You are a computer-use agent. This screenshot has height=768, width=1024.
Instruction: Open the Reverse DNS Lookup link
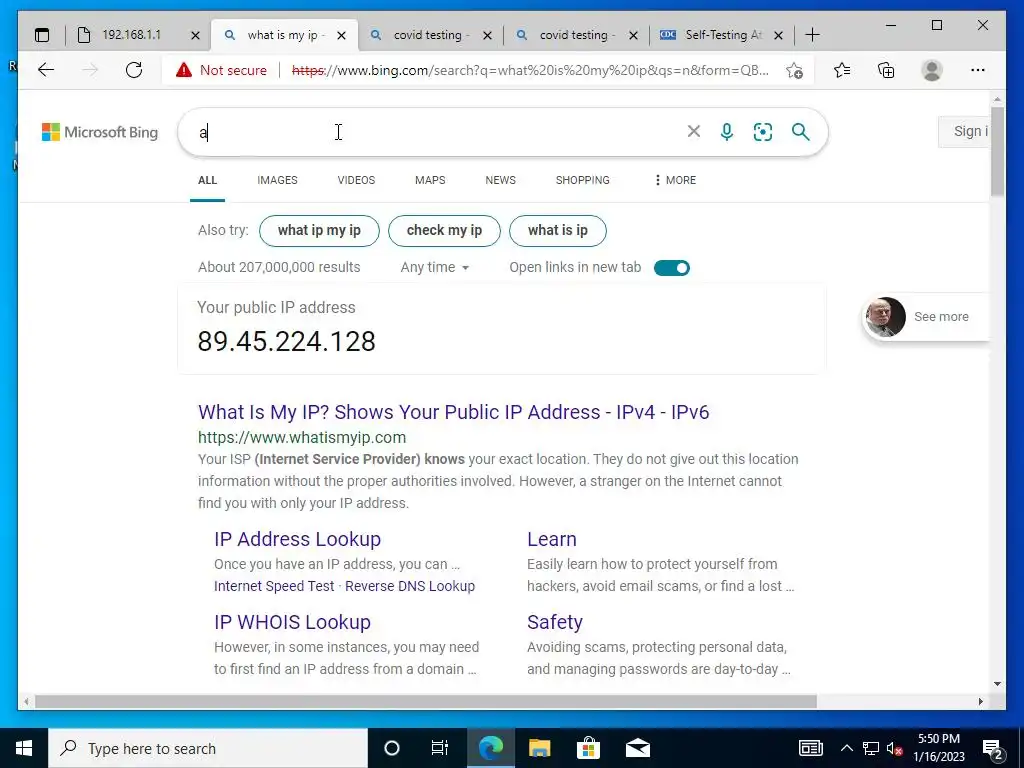tap(410, 586)
